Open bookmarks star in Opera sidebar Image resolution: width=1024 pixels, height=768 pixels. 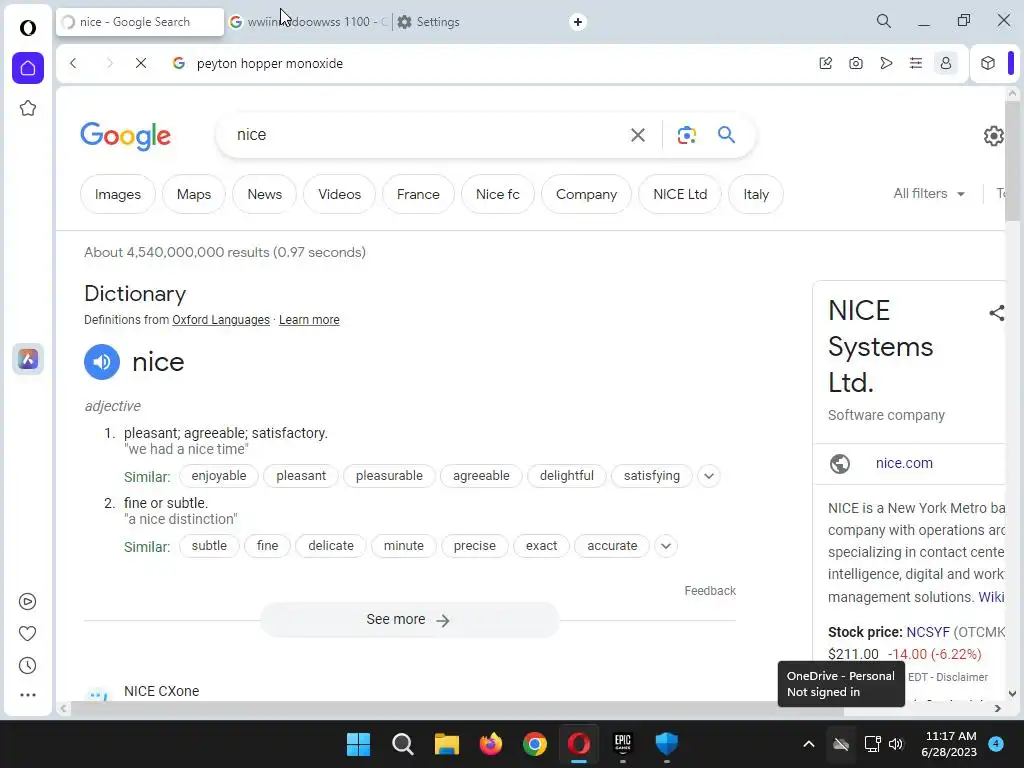pyautogui.click(x=27, y=108)
